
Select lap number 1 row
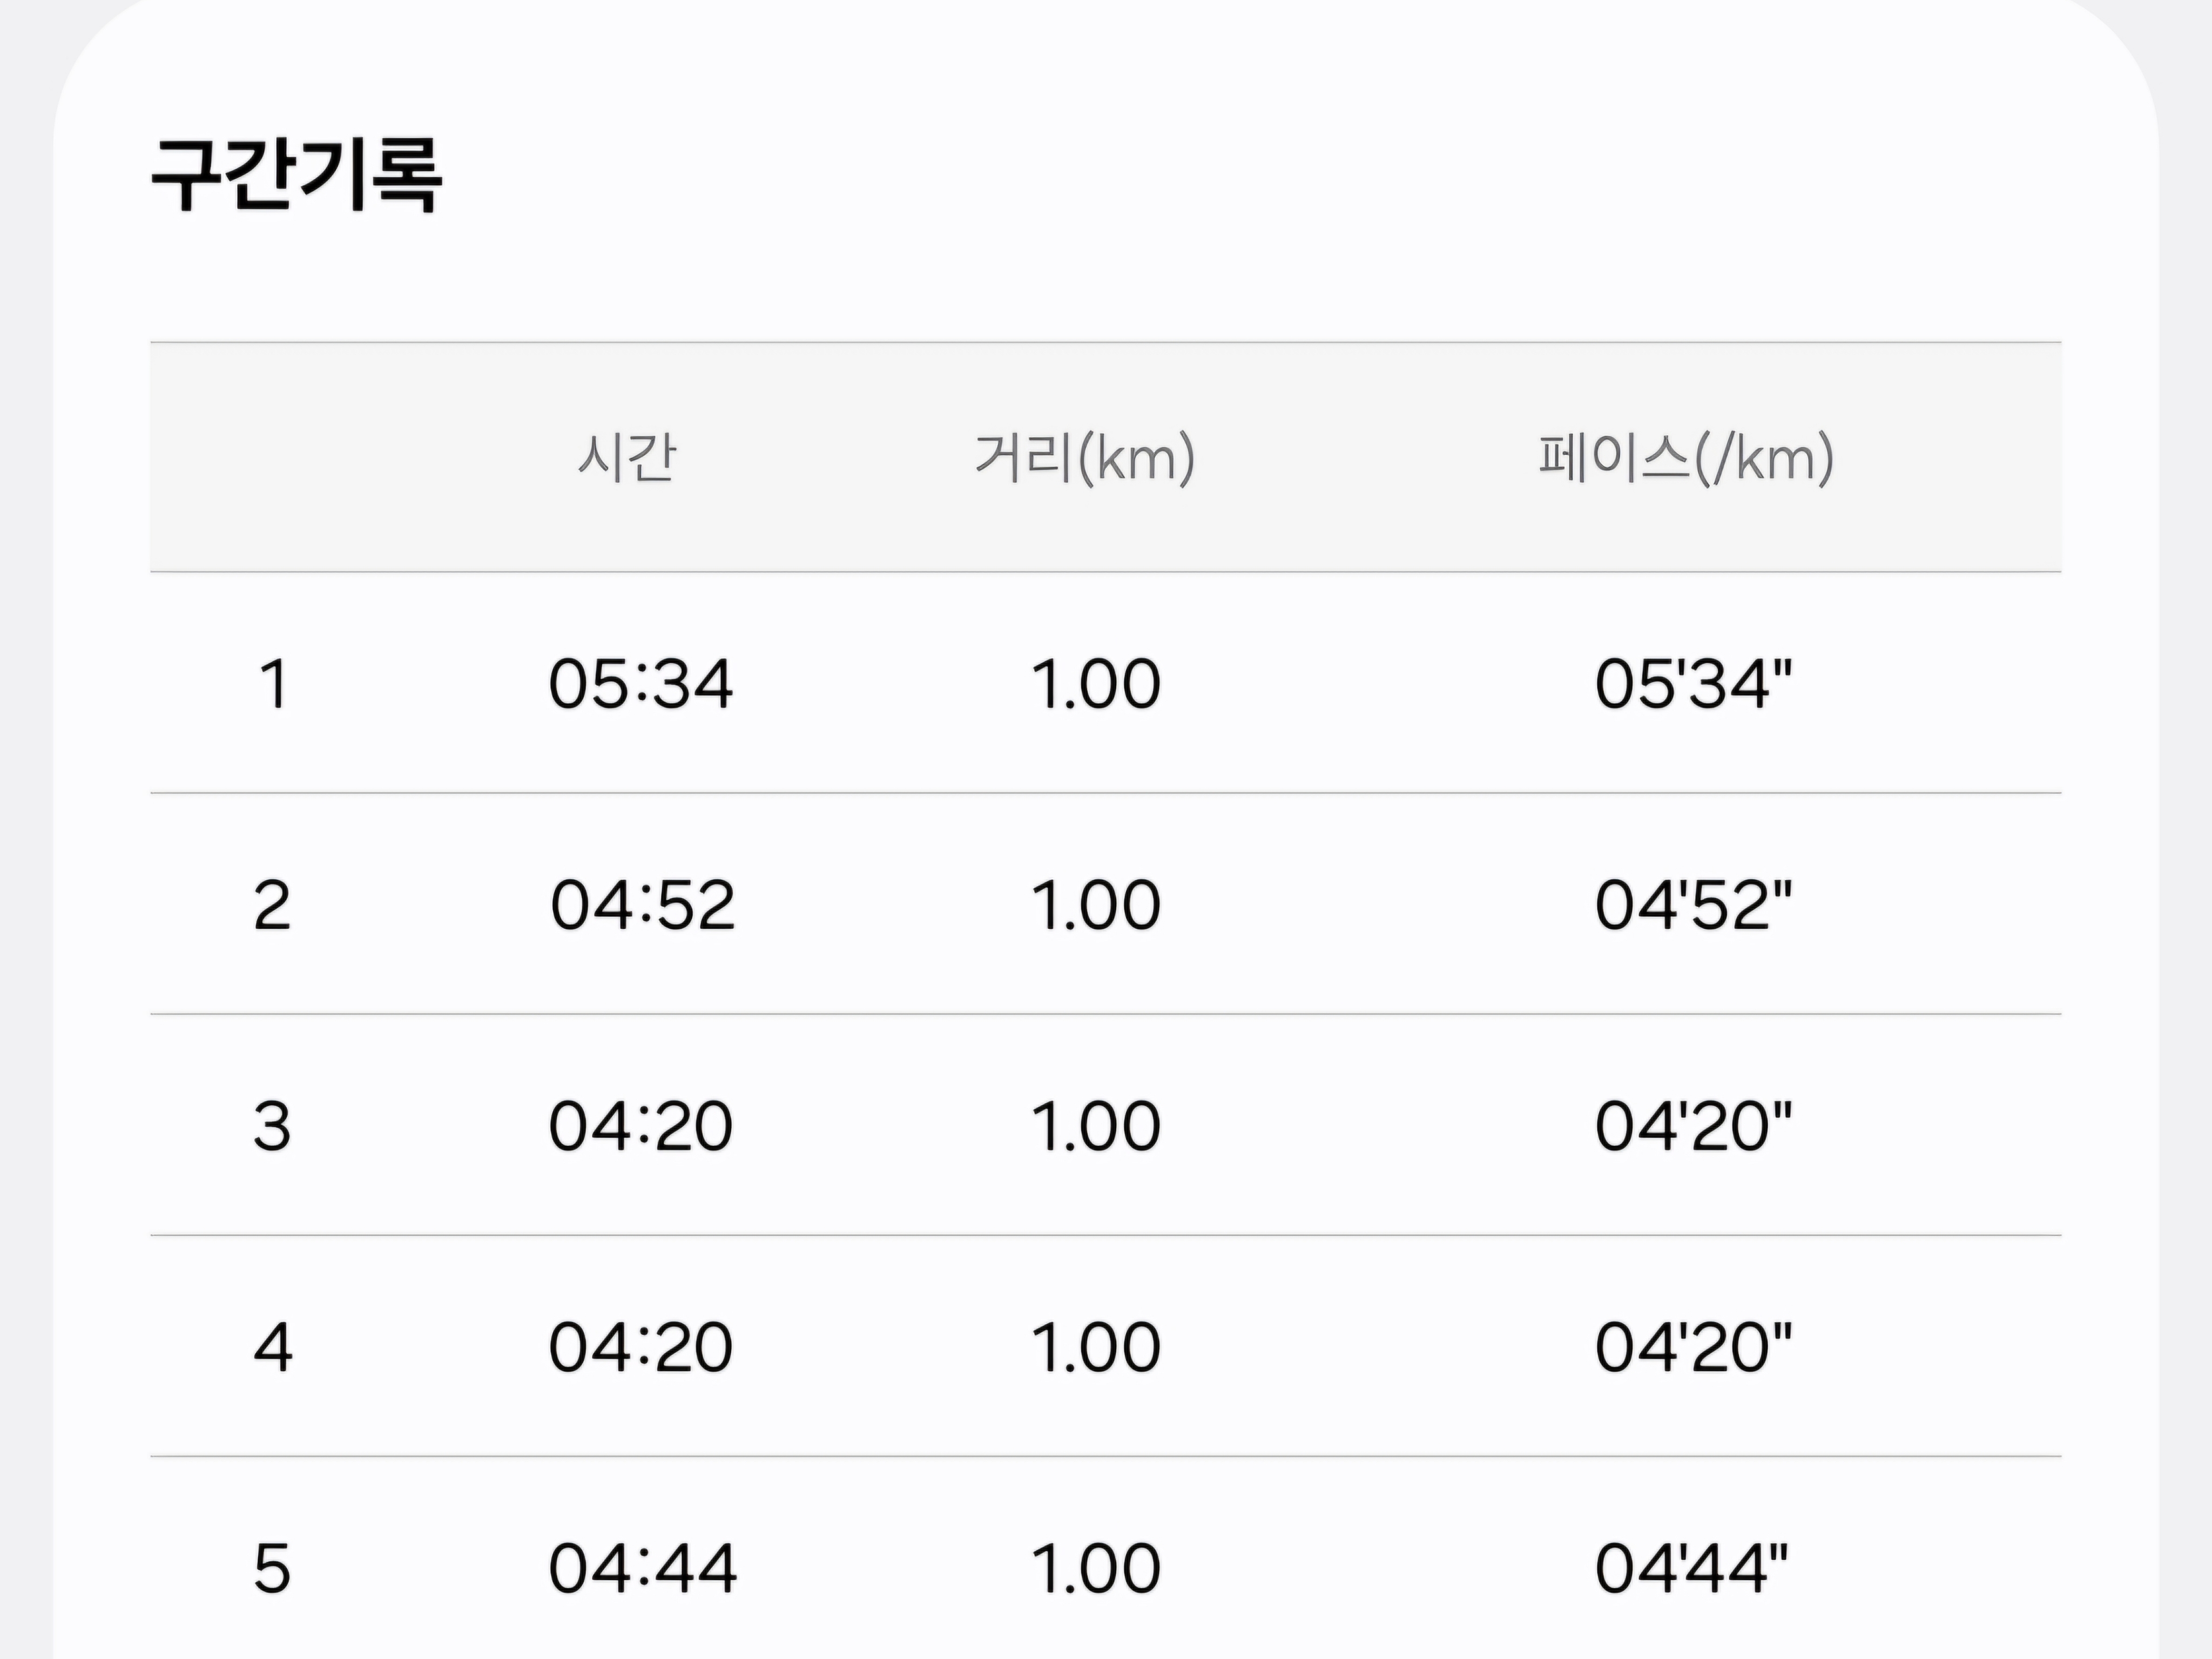coord(1106,683)
